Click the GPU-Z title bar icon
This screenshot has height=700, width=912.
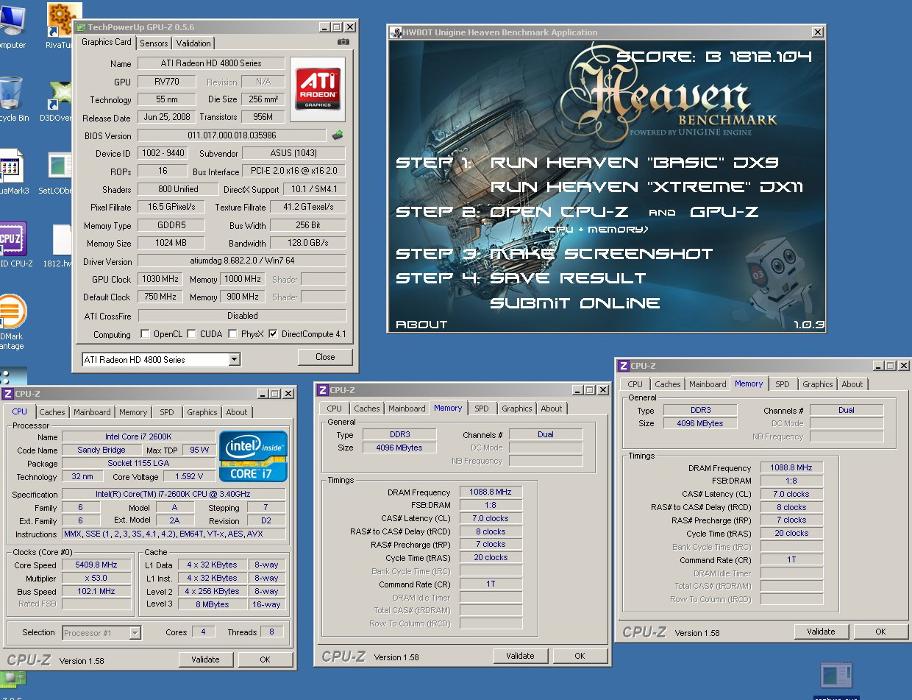pyautogui.click(x=81, y=27)
